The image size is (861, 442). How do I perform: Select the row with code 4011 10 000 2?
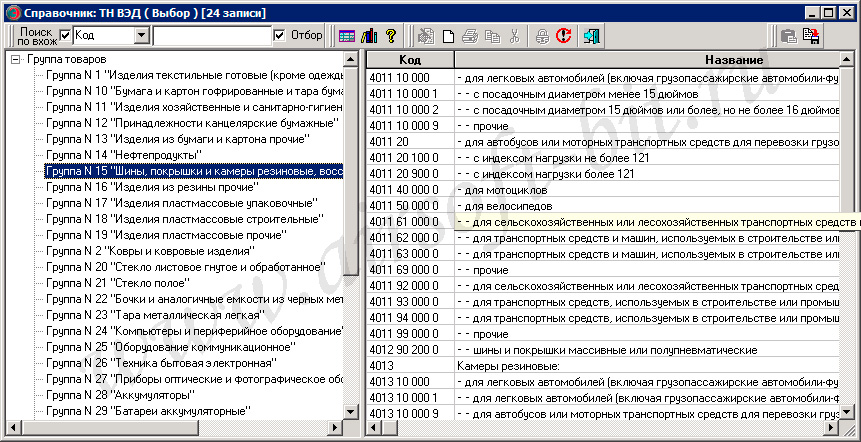[x=603, y=110]
